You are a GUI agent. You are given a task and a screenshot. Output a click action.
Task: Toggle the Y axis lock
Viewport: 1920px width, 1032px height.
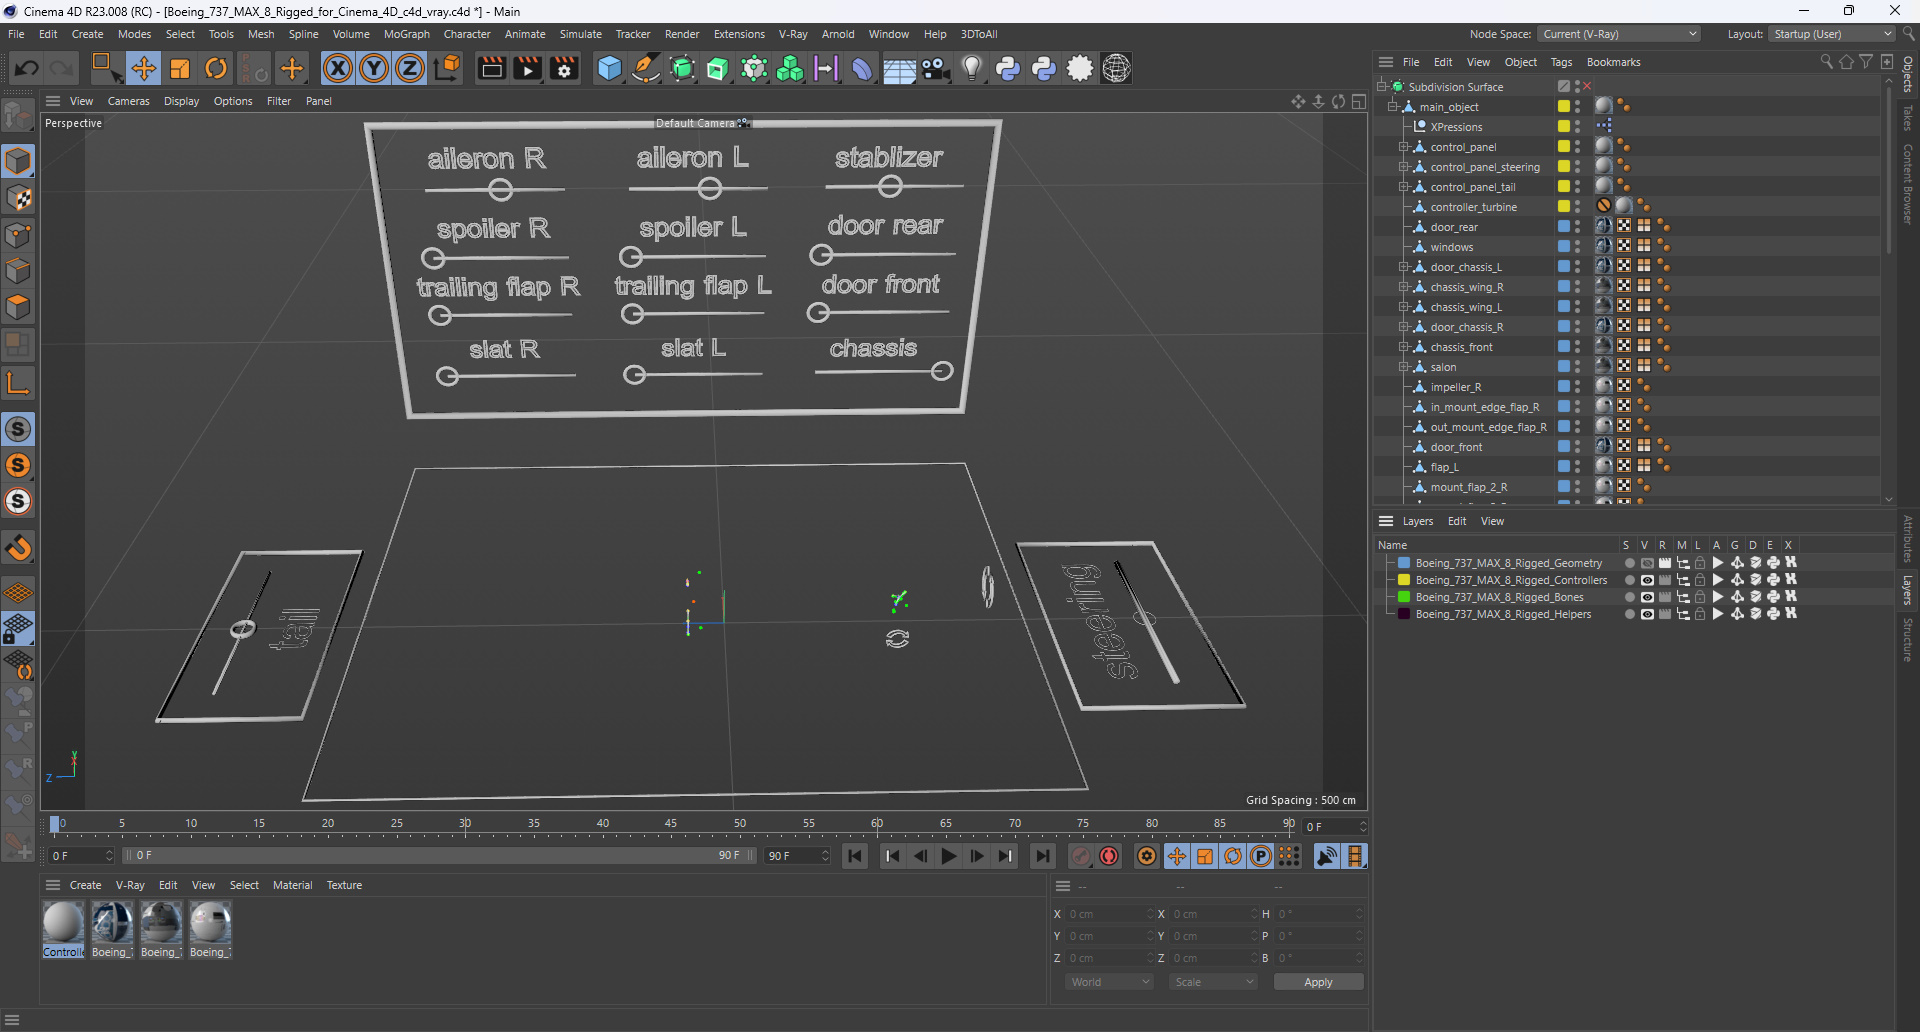click(374, 68)
